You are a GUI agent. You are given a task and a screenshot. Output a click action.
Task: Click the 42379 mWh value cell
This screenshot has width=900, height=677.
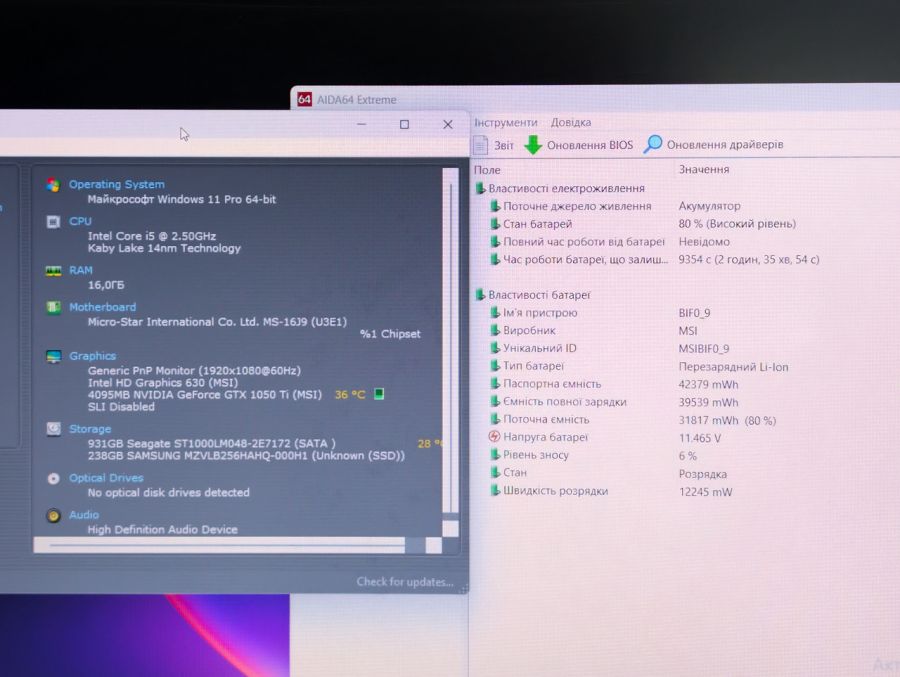click(x=708, y=384)
